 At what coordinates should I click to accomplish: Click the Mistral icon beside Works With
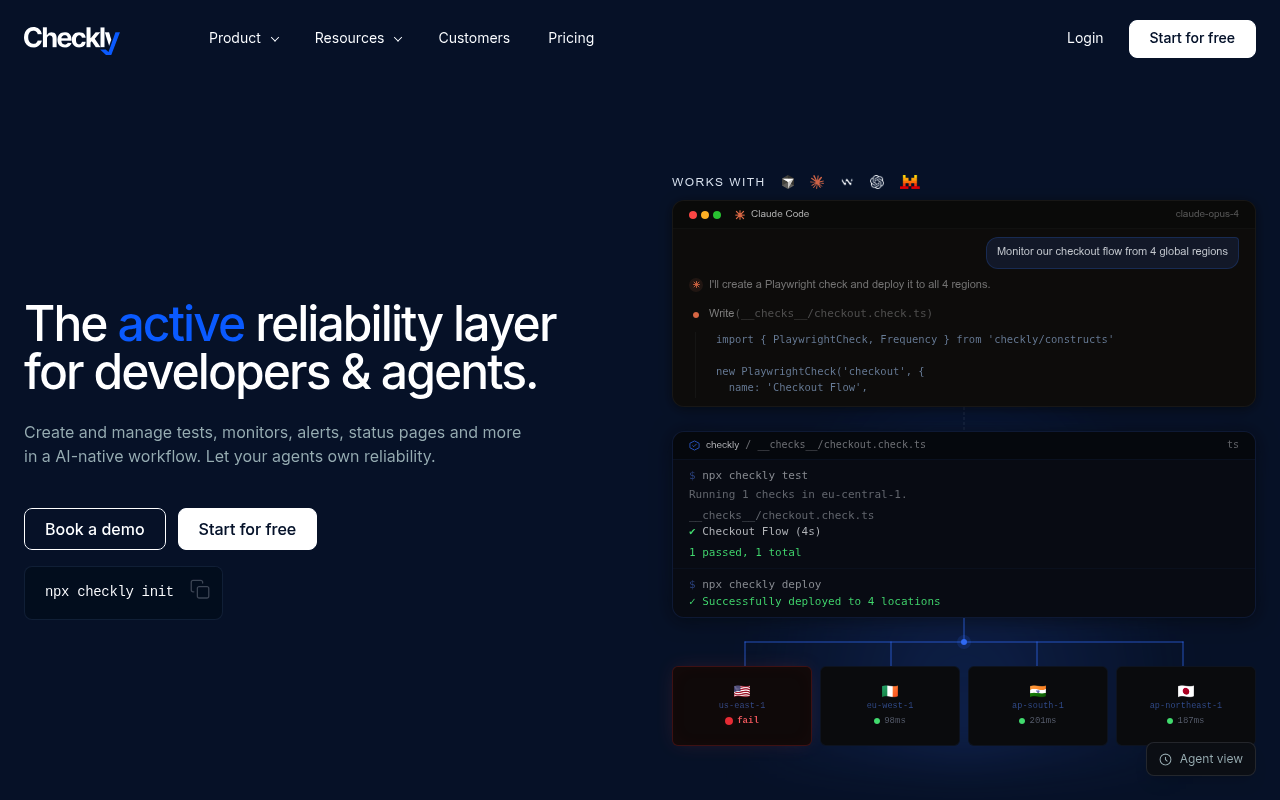click(909, 182)
